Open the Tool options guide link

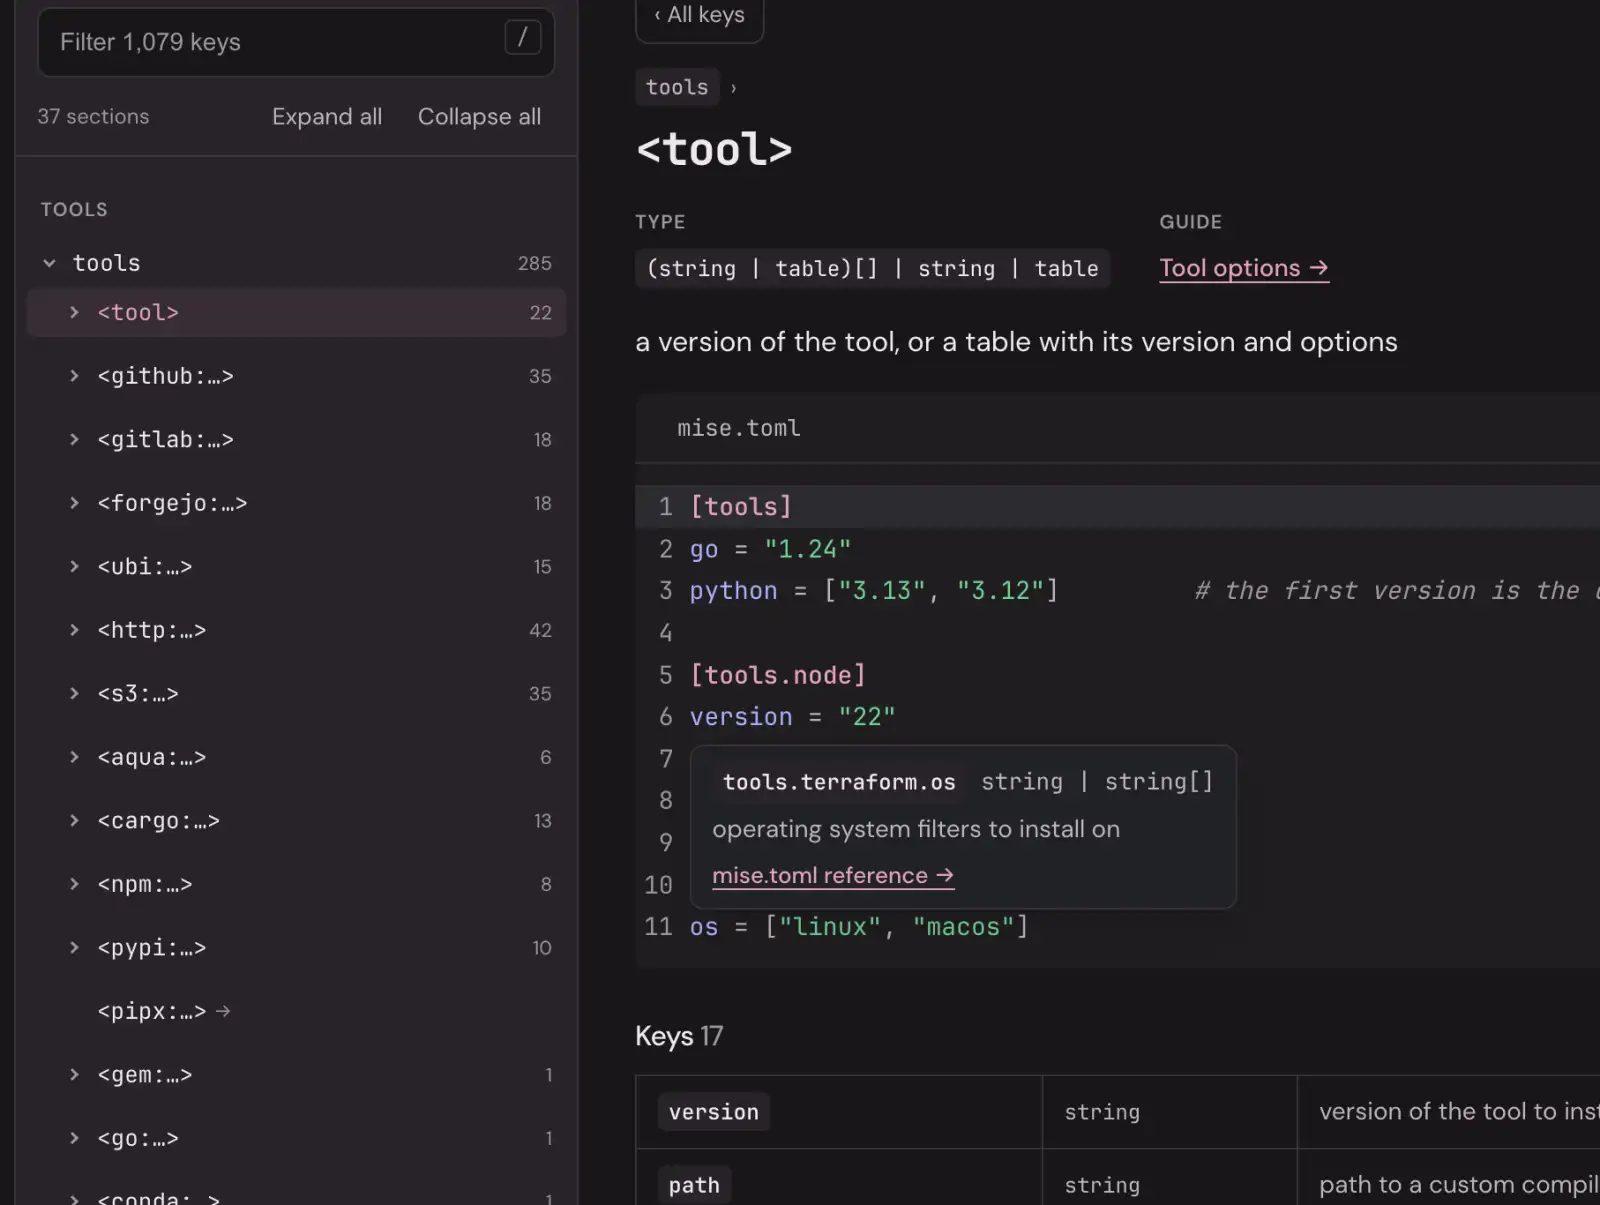[1244, 268]
